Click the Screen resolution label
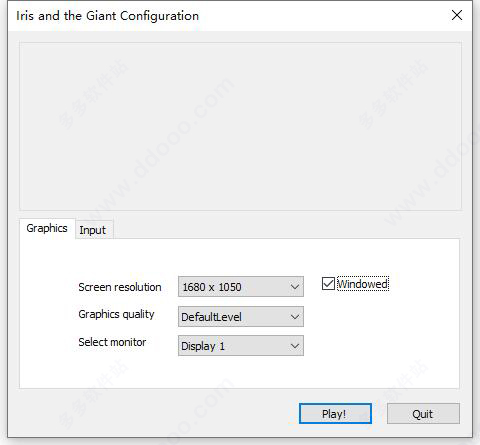The image size is (480, 445). tap(120, 287)
